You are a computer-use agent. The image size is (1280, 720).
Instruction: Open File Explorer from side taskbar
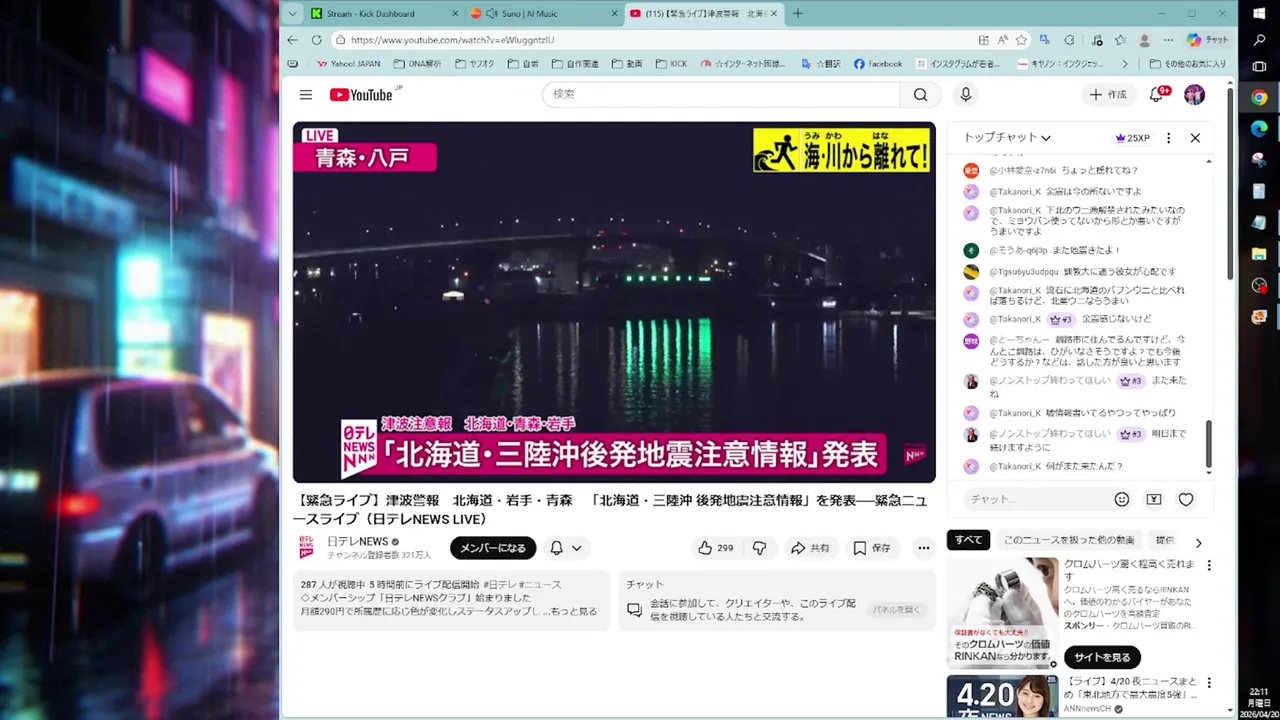coord(1259,254)
